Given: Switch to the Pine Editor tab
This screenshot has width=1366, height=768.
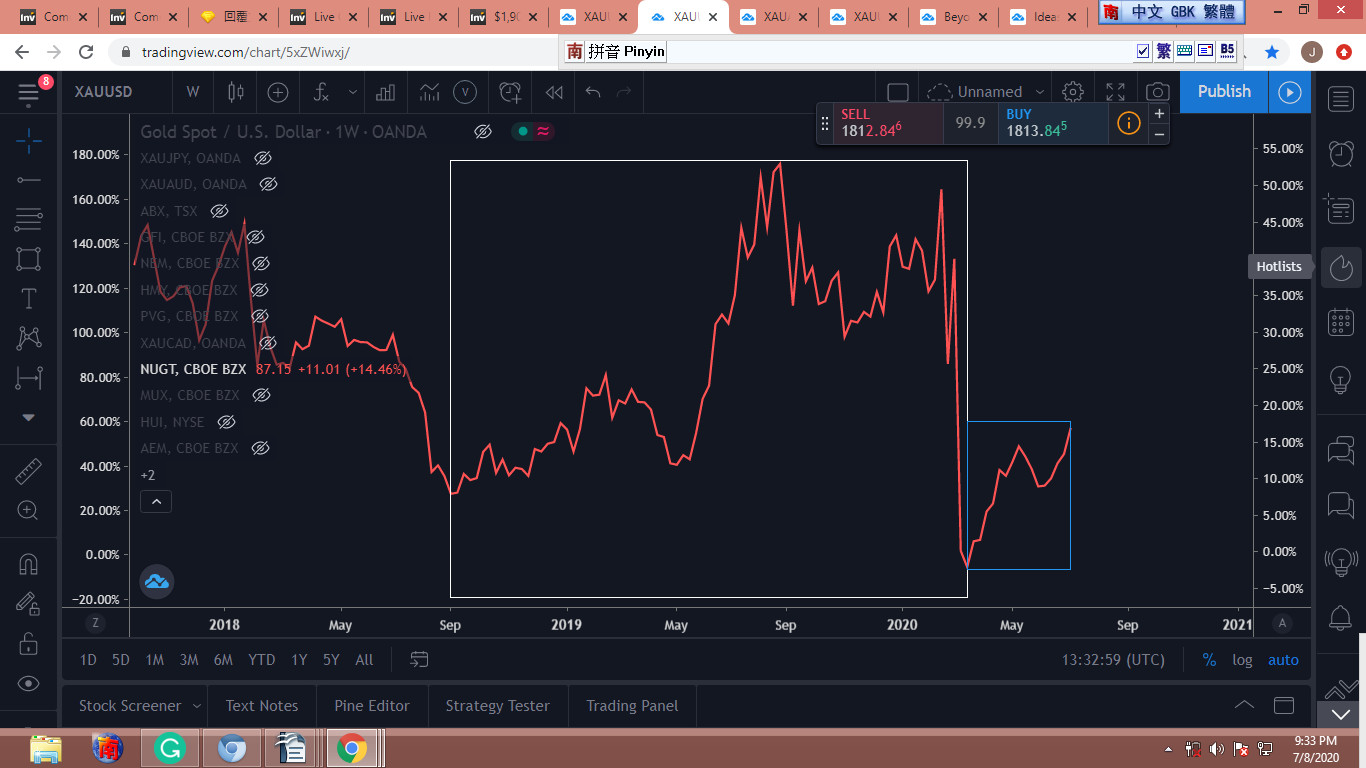Looking at the screenshot, I should 372,706.
